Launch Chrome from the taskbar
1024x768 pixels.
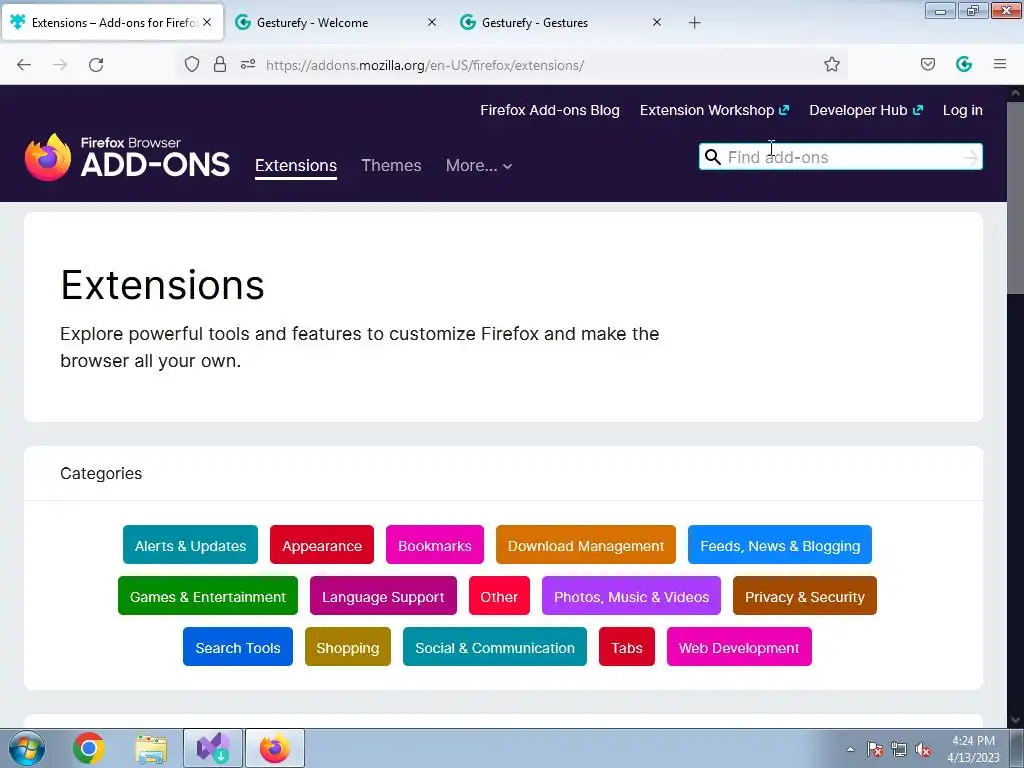(x=89, y=748)
